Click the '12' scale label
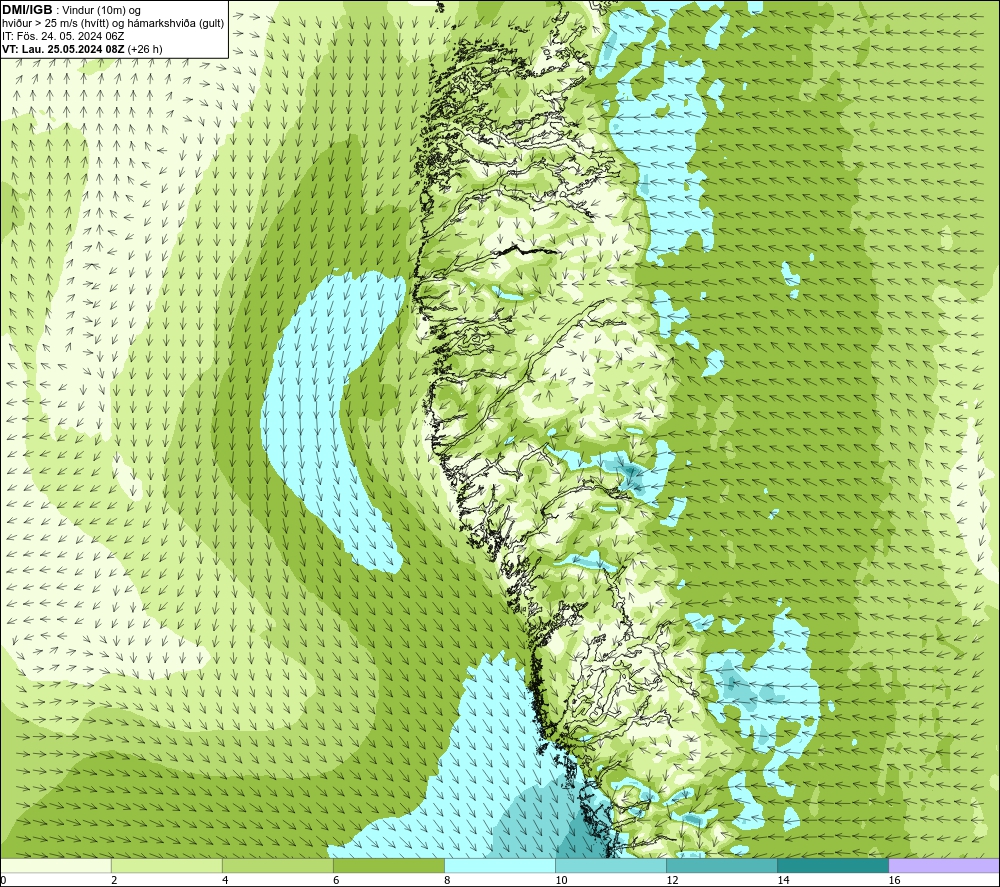1000x887 pixels. [x=672, y=880]
